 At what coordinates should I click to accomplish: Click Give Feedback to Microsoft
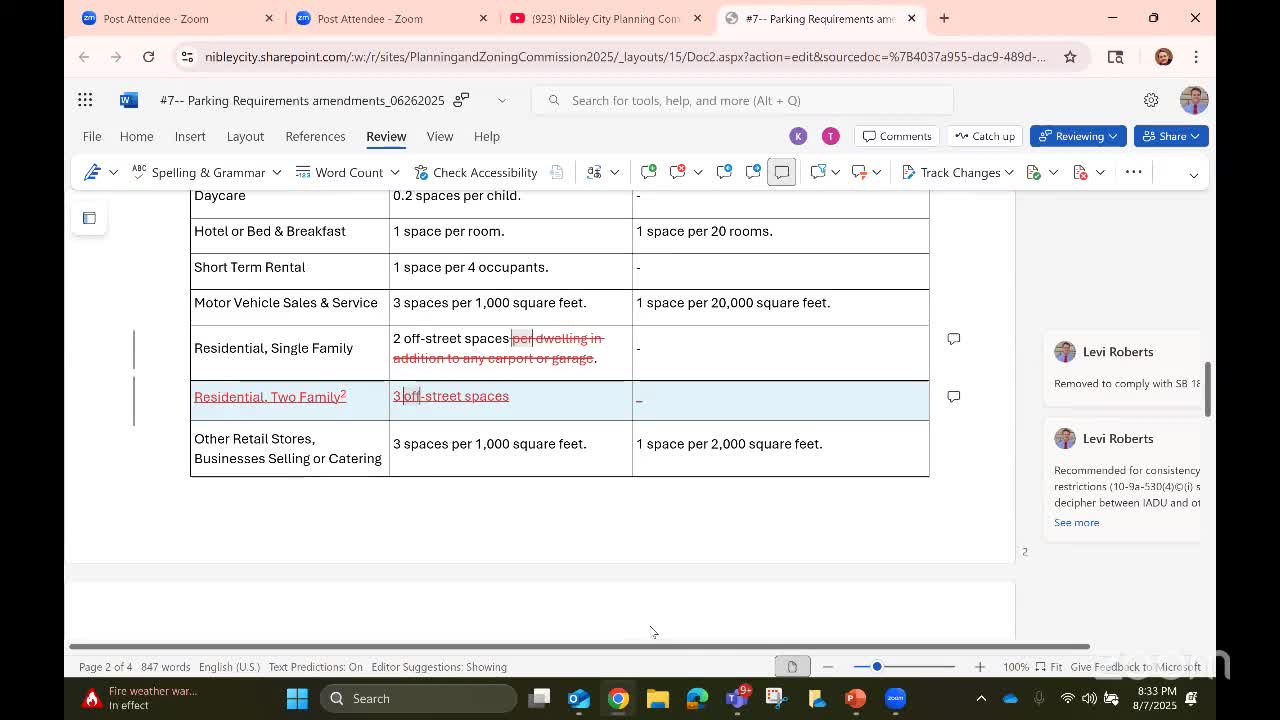tap(1135, 667)
